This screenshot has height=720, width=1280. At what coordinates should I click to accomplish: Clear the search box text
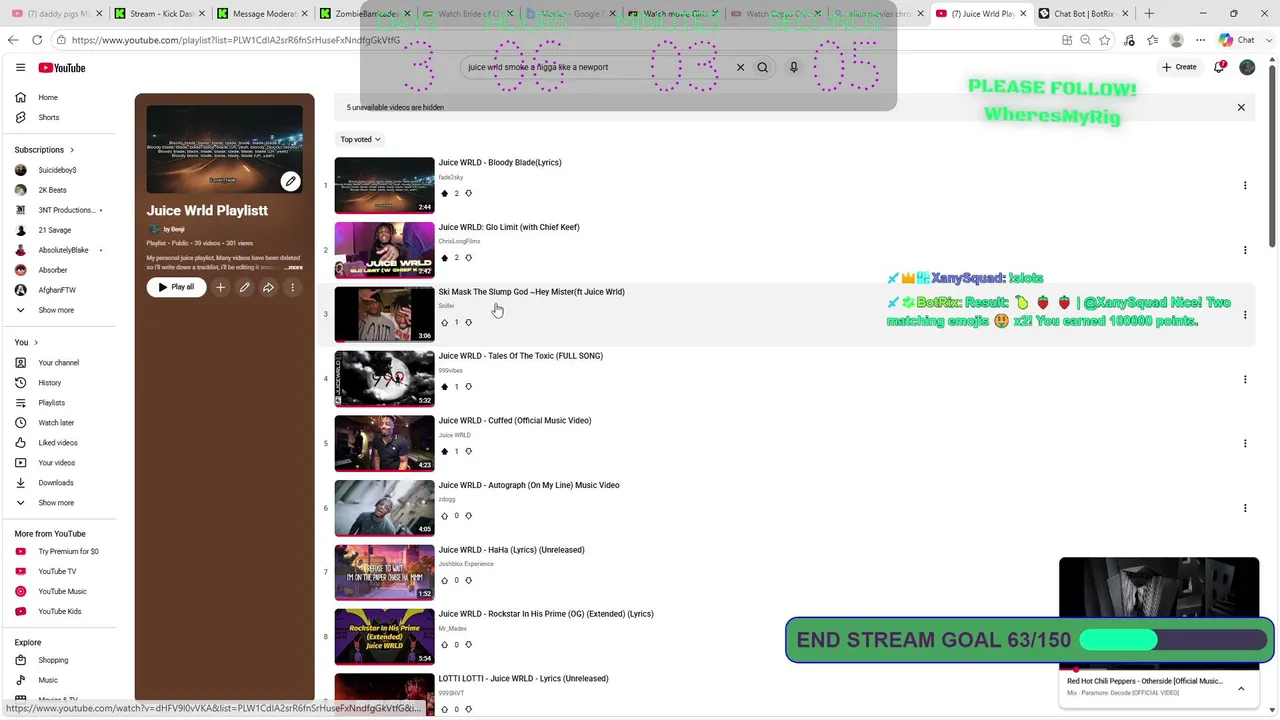point(740,68)
